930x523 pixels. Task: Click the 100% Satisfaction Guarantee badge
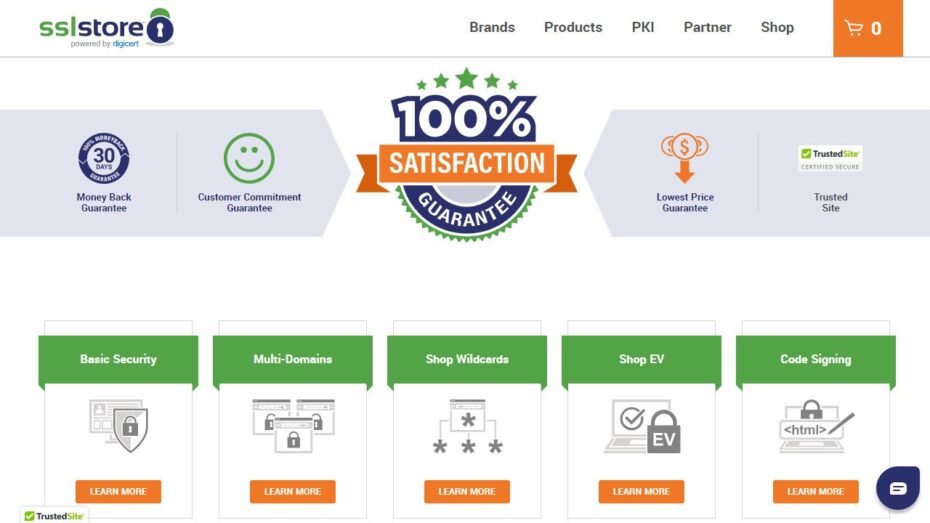[x=466, y=155]
